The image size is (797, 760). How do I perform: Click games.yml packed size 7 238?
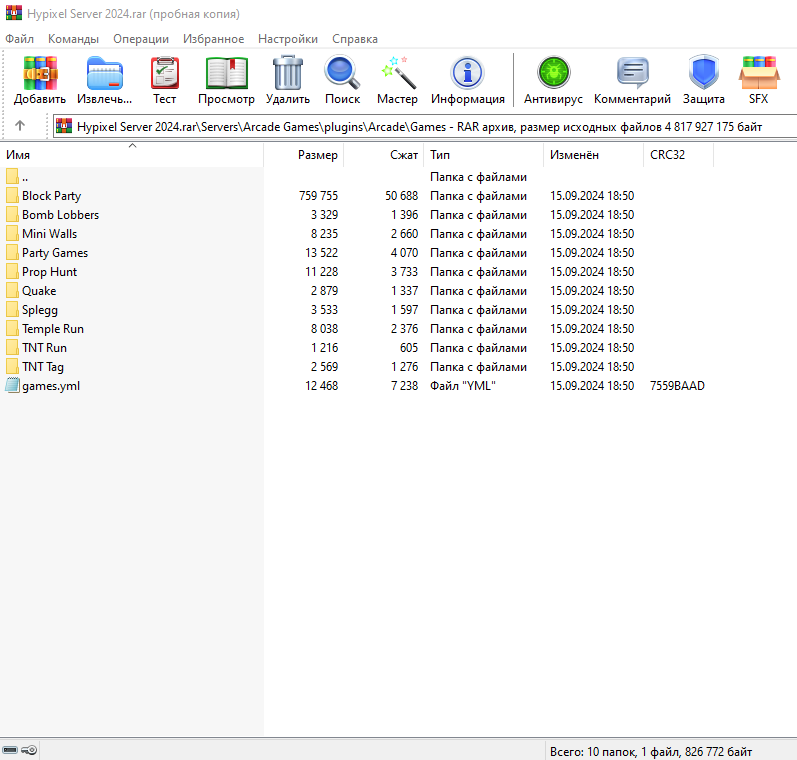[405, 386]
